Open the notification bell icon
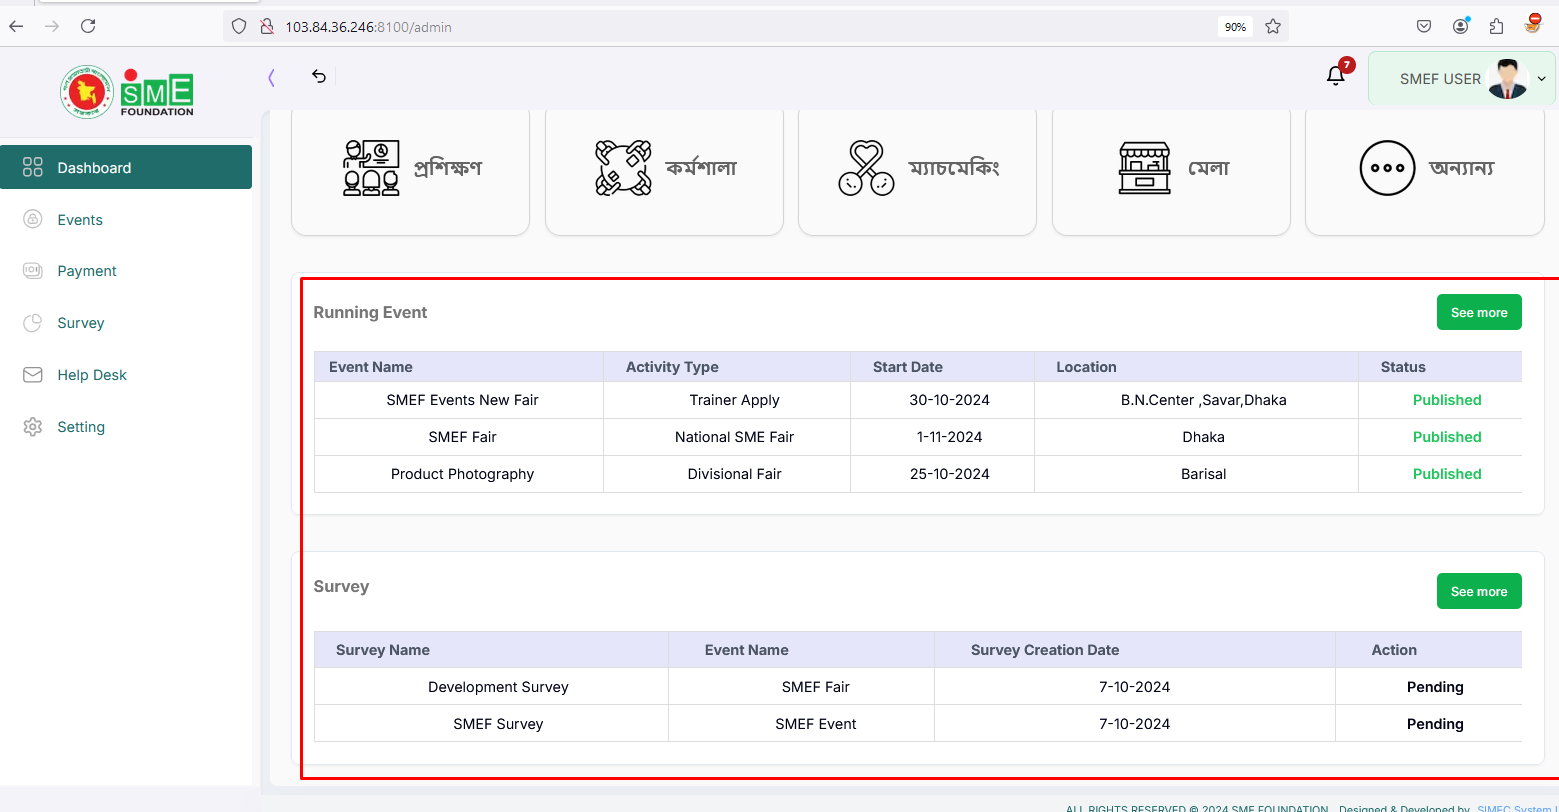 [1335, 76]
